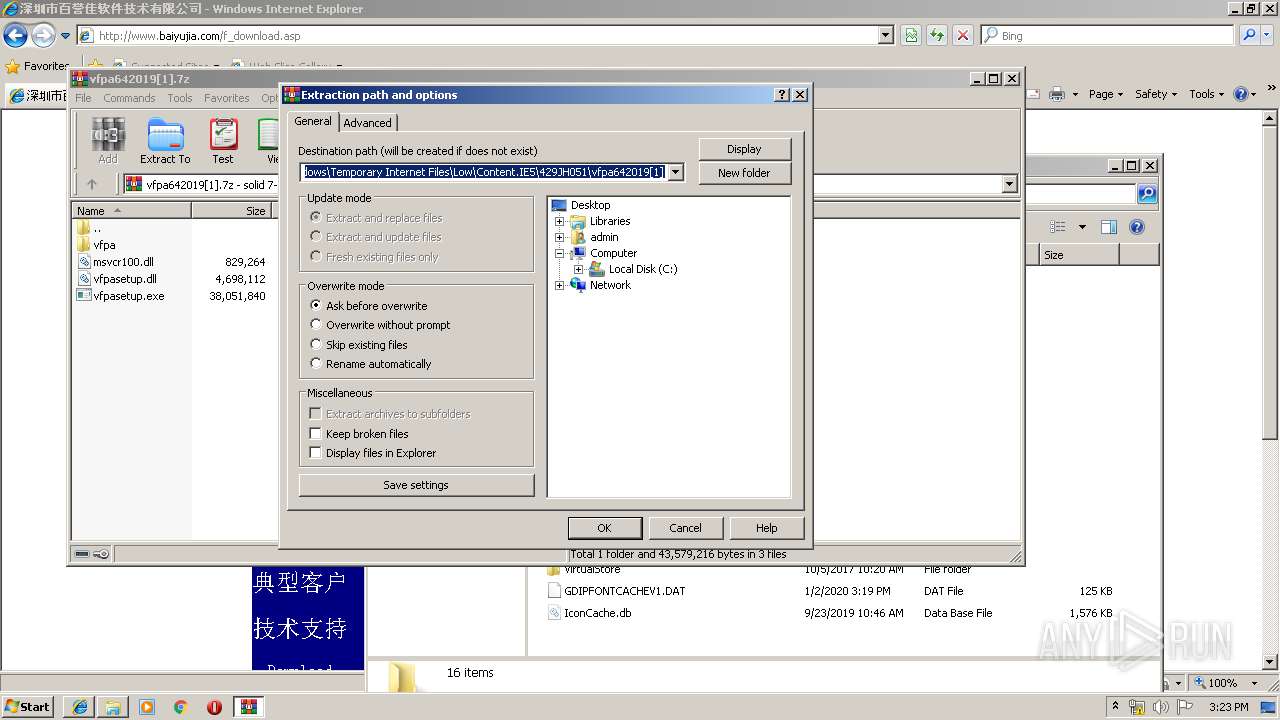The width and height of the screenshot is (1280, 720).
Task: Select IconCache.db in Explorer window
Action: (597, 613)
